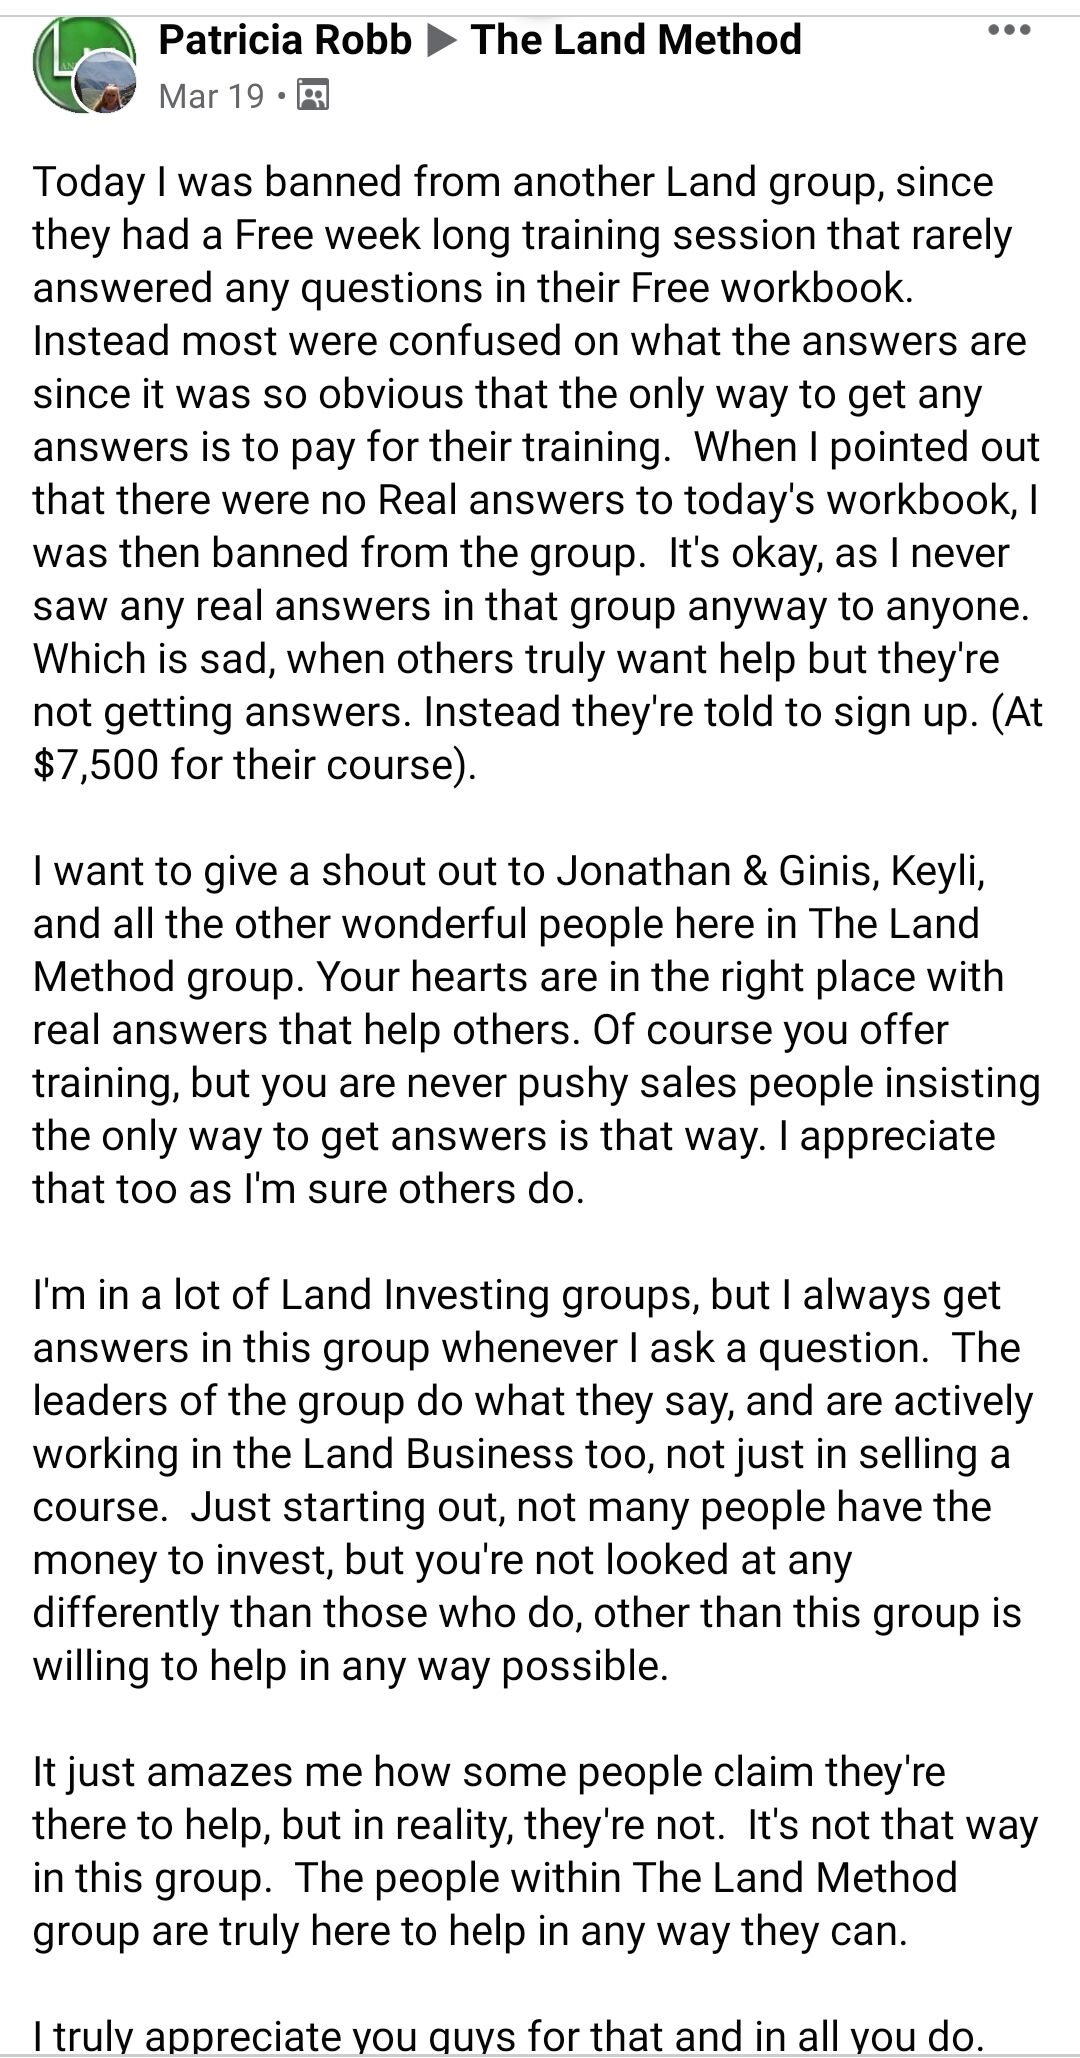Open the three-dot post options menu
1080x2058 pixels.
pos(1008,31)
